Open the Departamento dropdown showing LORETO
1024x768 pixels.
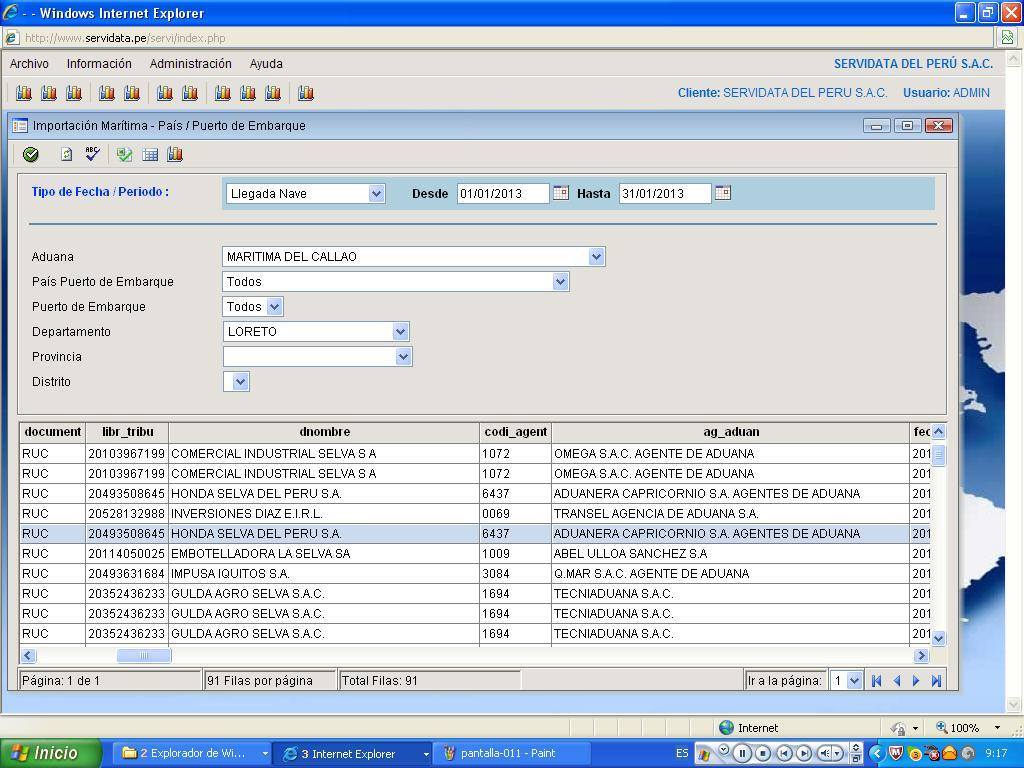400,332
